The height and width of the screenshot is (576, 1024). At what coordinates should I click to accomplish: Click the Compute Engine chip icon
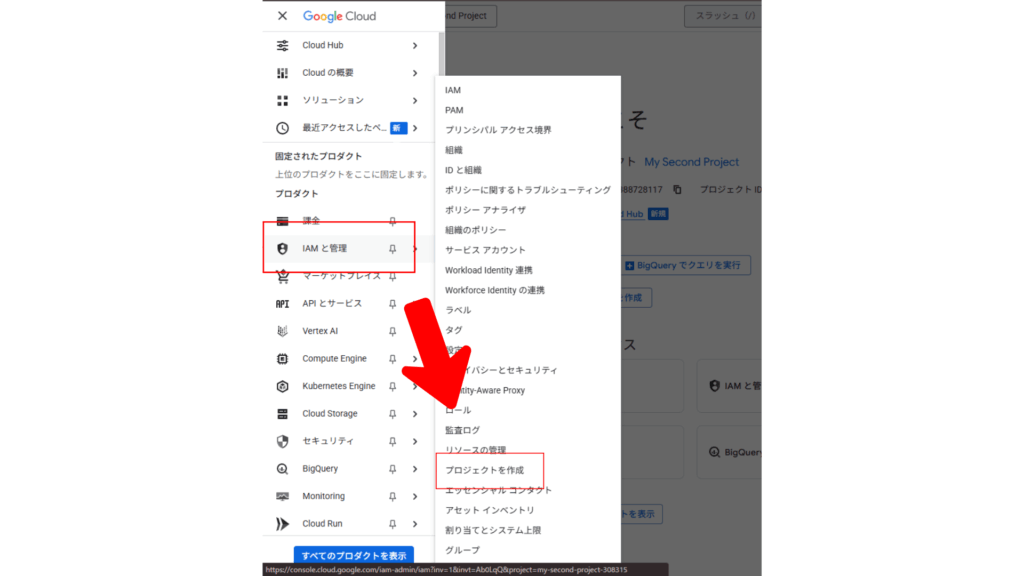tap(282, 359)
